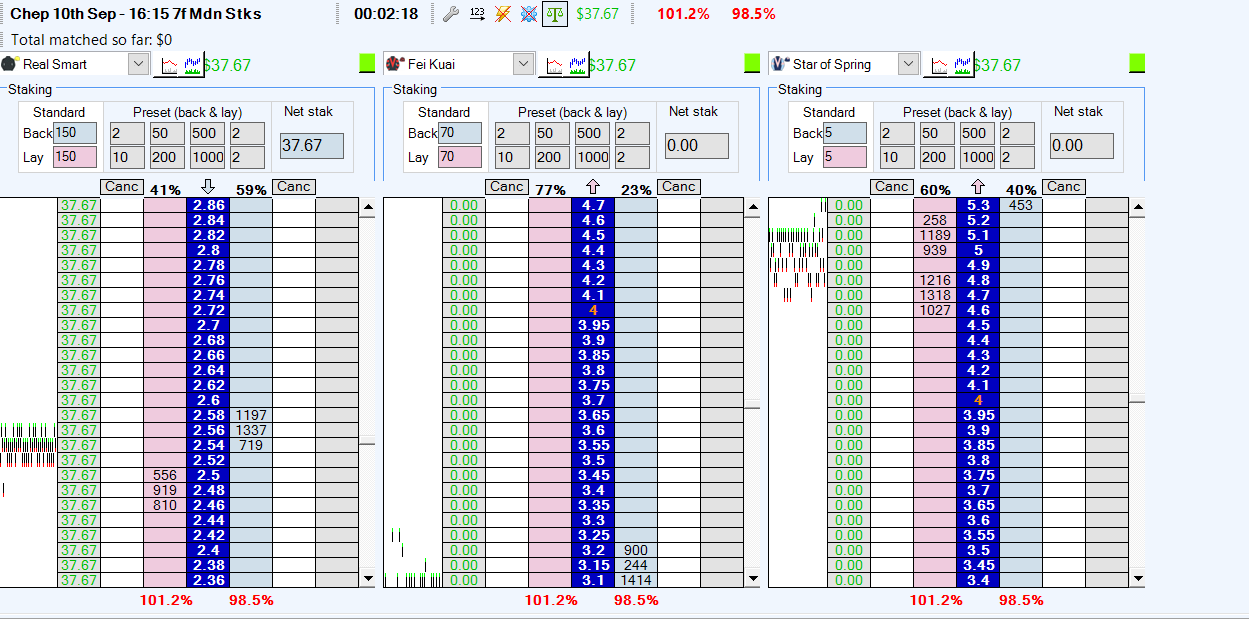Click price 5.1 in Star of Spring ladder
1249x619 pixels.
(978, 235)
